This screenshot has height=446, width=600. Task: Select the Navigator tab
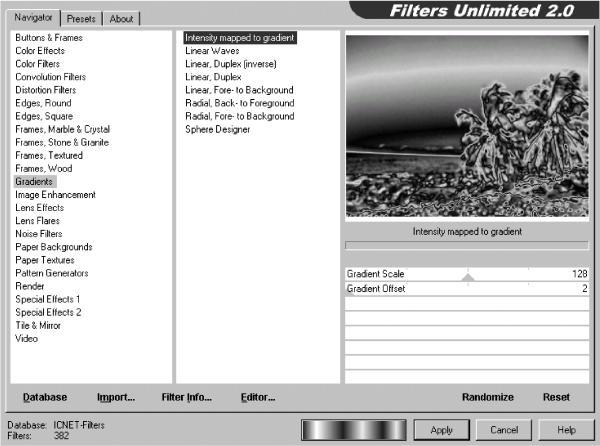33,18
